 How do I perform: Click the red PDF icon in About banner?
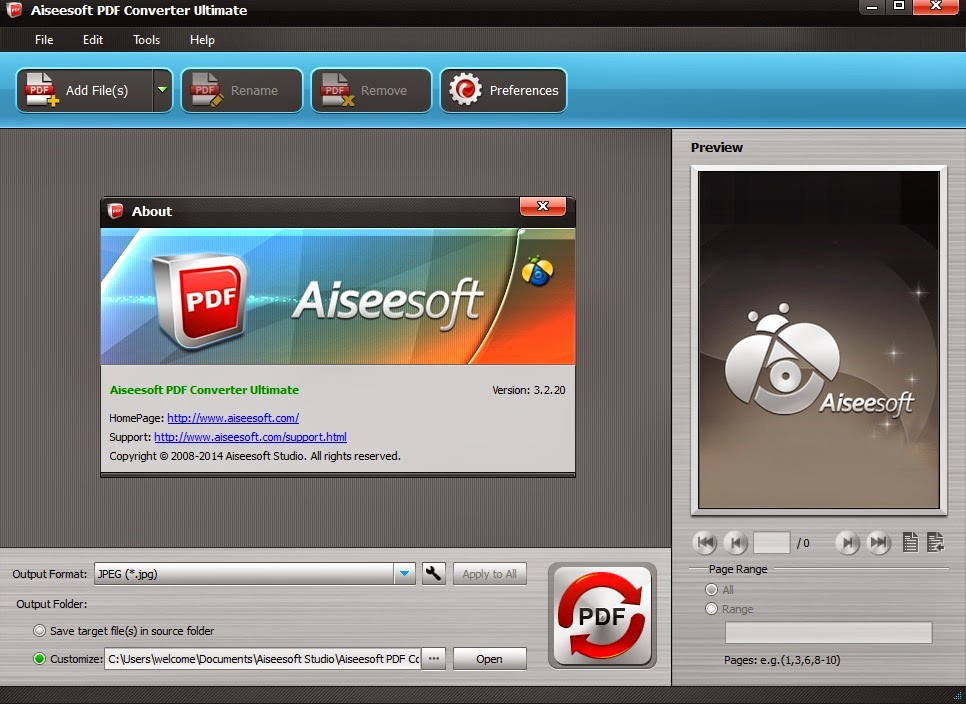[201, 300]
